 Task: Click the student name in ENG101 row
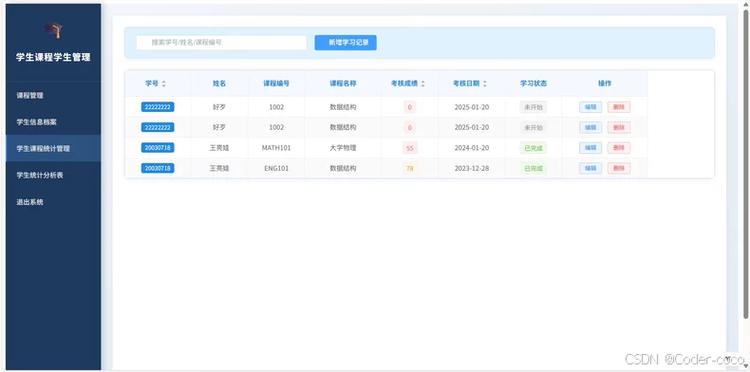[x=219, y=168]
